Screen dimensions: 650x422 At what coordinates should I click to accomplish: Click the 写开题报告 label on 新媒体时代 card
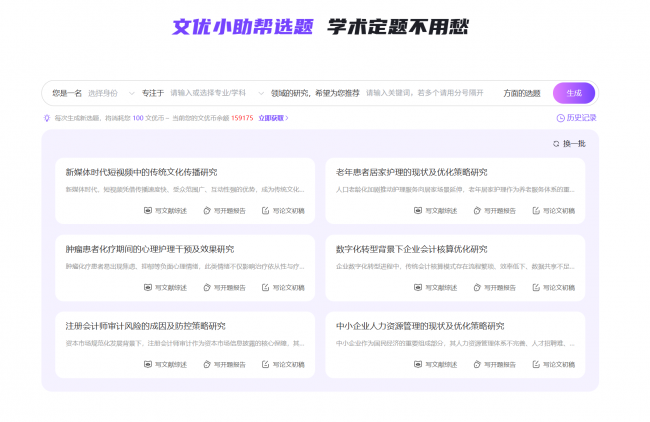pos(230,211)
